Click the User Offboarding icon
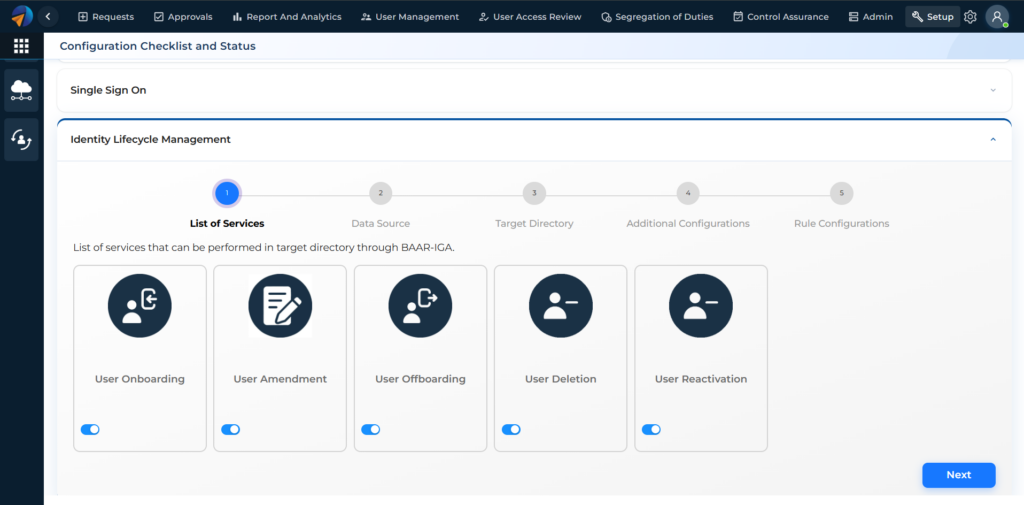Viewport: 1024px width, 505px height. tap(421, 306)
